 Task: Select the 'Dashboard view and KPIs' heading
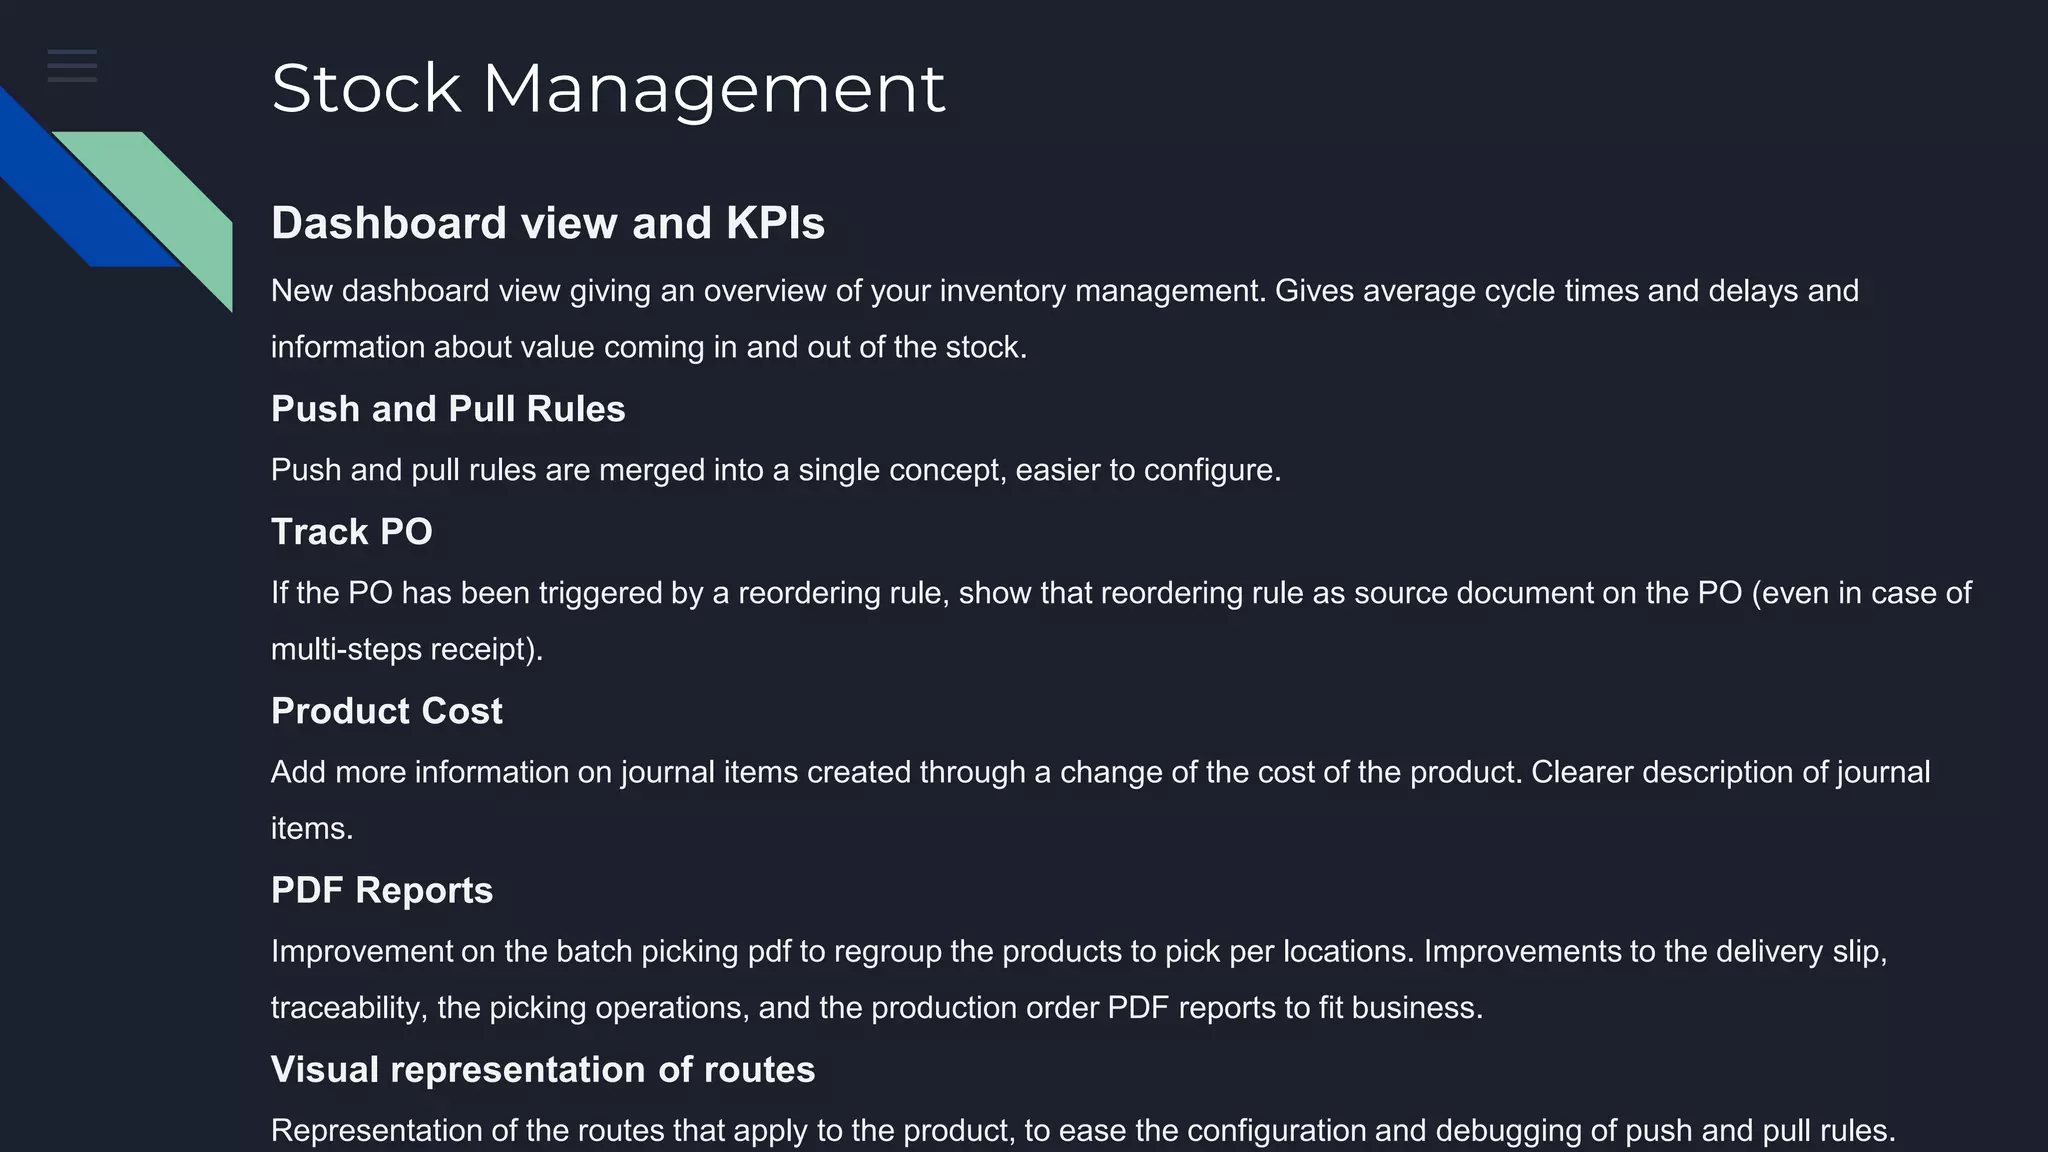548,223
